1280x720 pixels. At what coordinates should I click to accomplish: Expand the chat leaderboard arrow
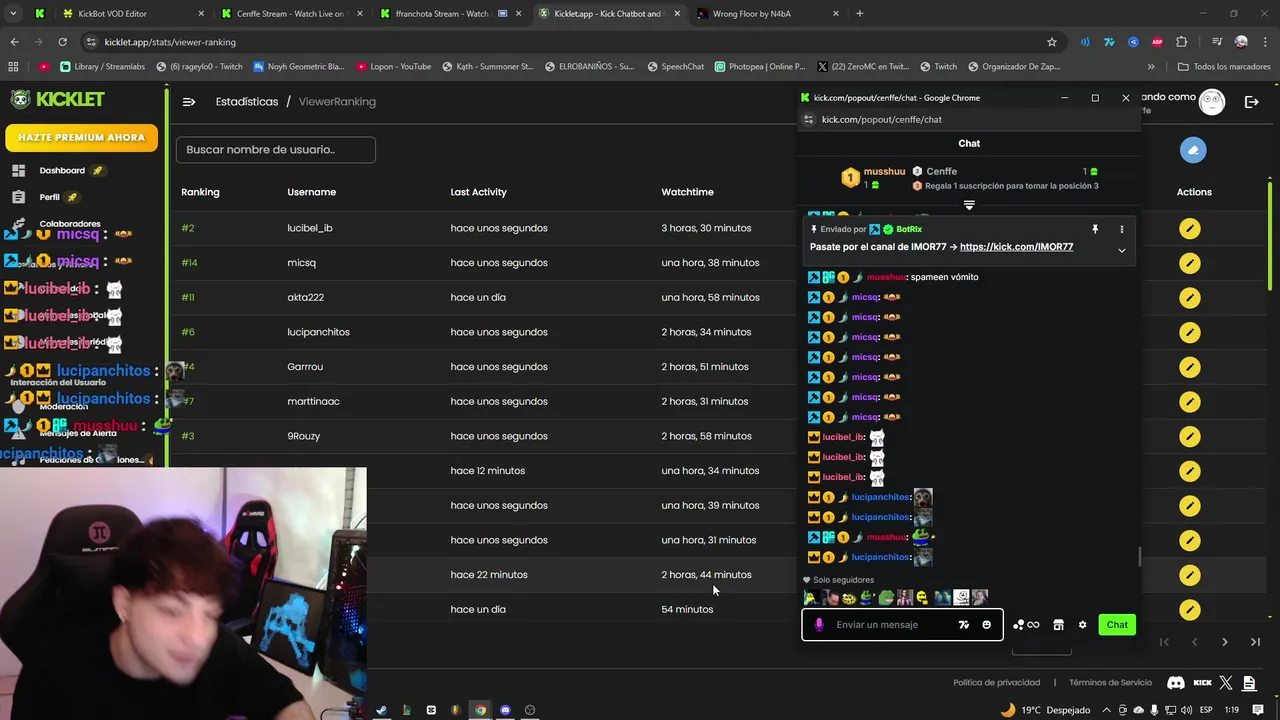[x=969, y=205]
